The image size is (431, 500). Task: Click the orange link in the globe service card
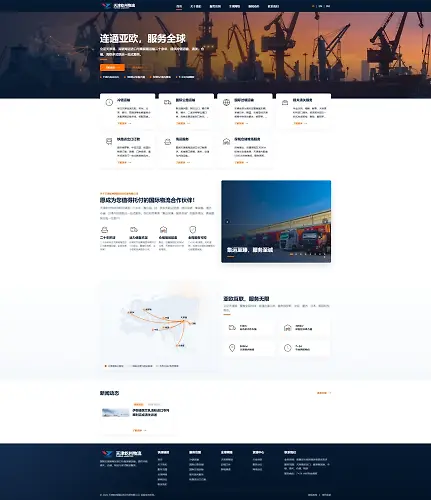tap(241, 123)
